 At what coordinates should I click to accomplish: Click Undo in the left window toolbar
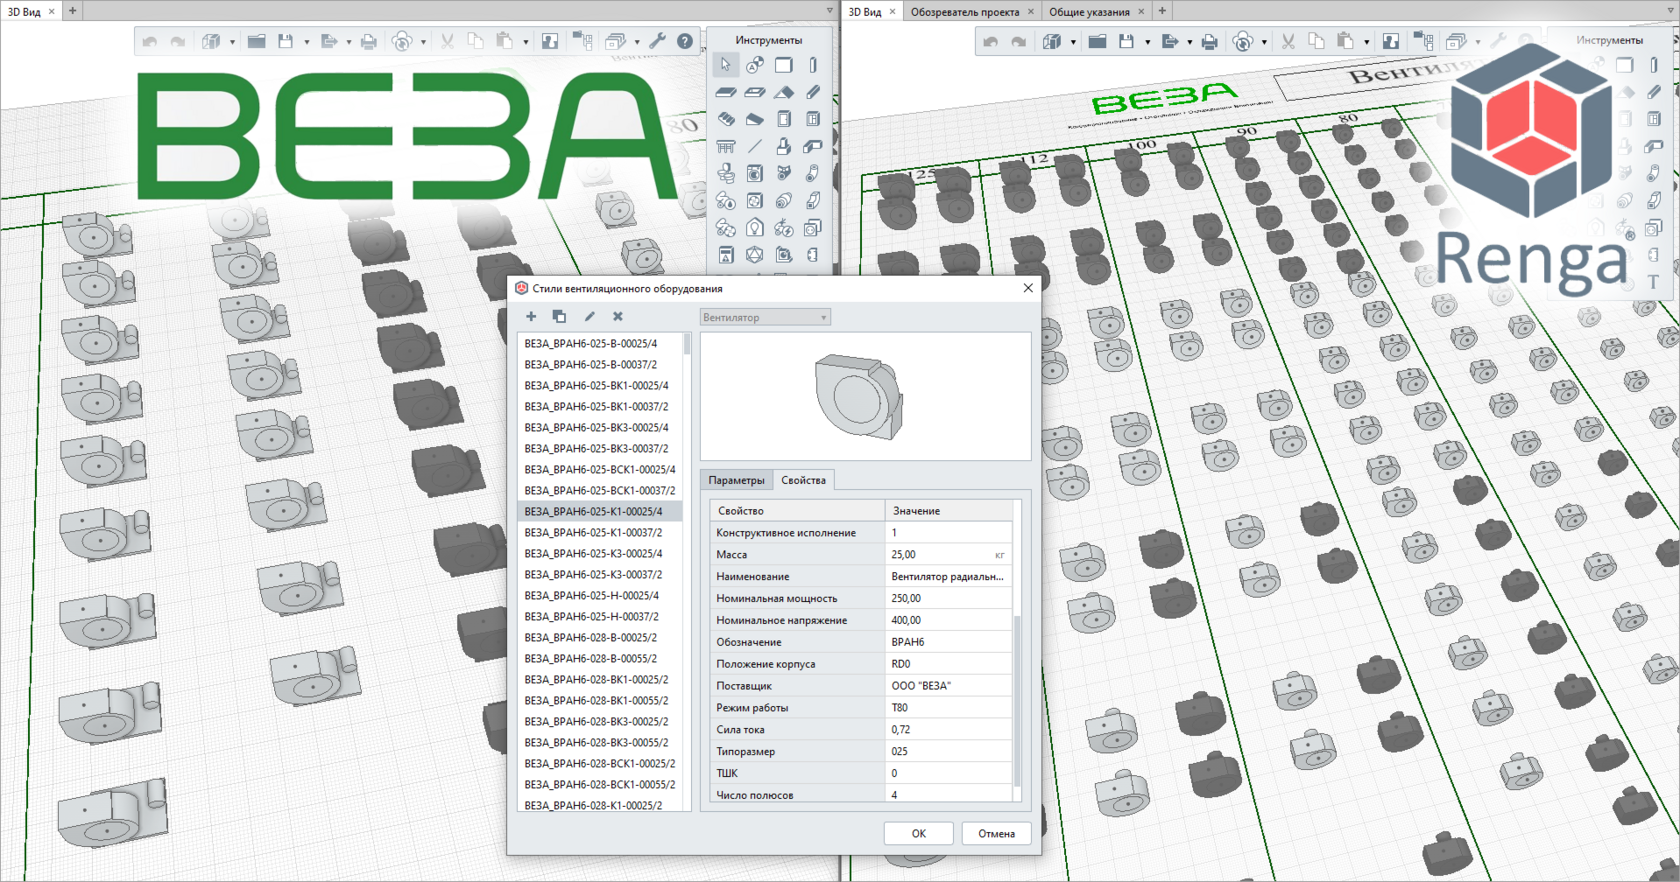pos(150,41)
